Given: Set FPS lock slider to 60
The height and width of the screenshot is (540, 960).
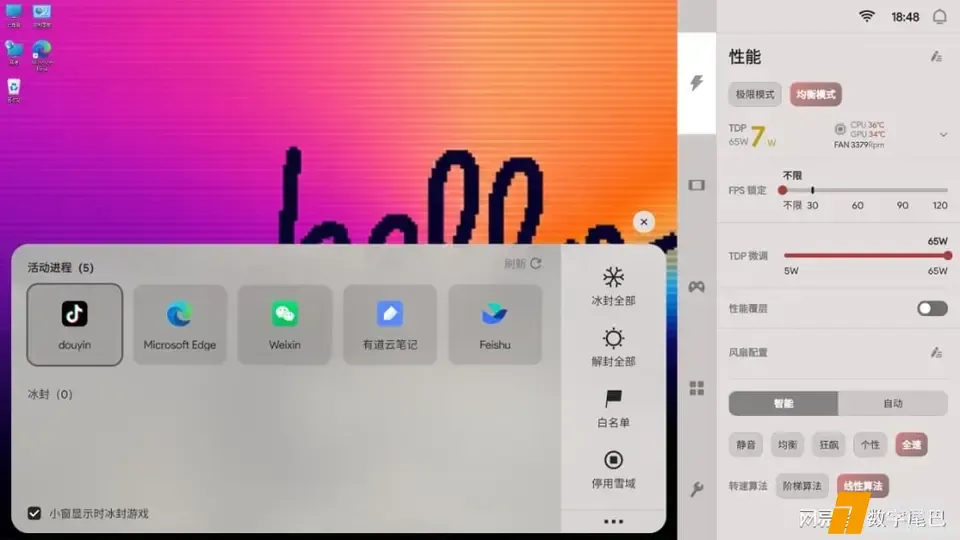Looking at the screenshot, I should click(x=857, y=190).
